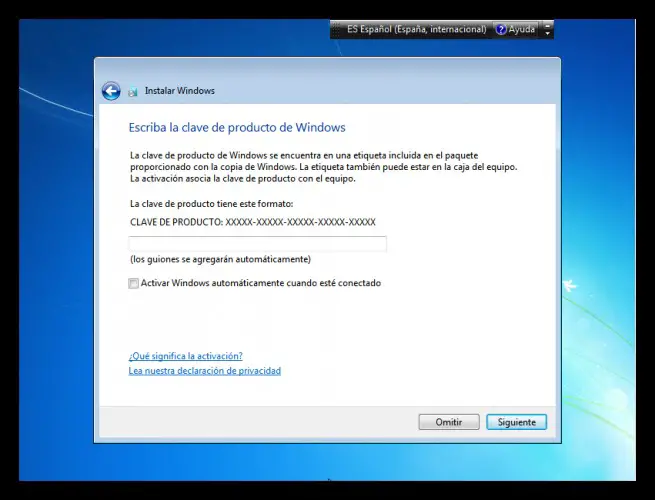
Task: Enable Activar Windows automáticamente checkbox
Action: (133, 284)
